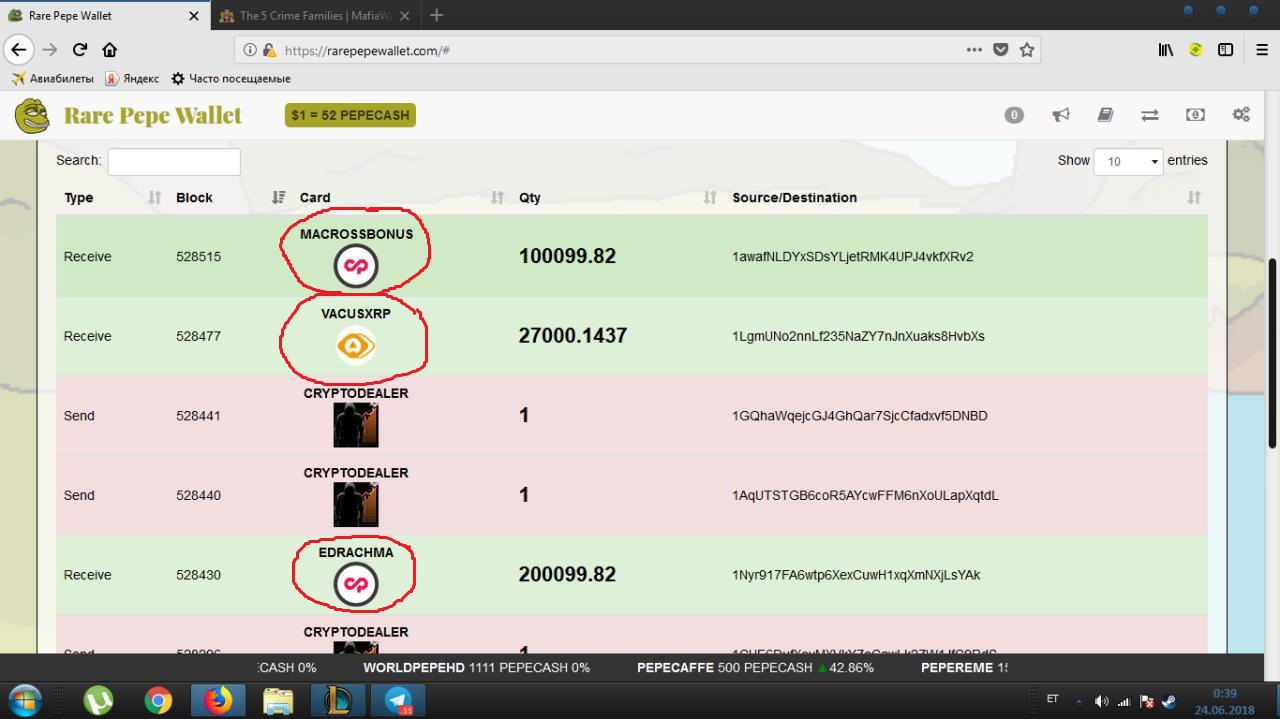The width and height of the screenshot is (1280, 719).
Task: Open the exchange arrows icon
Action: pyautogui.click(x=1150, y=115)
